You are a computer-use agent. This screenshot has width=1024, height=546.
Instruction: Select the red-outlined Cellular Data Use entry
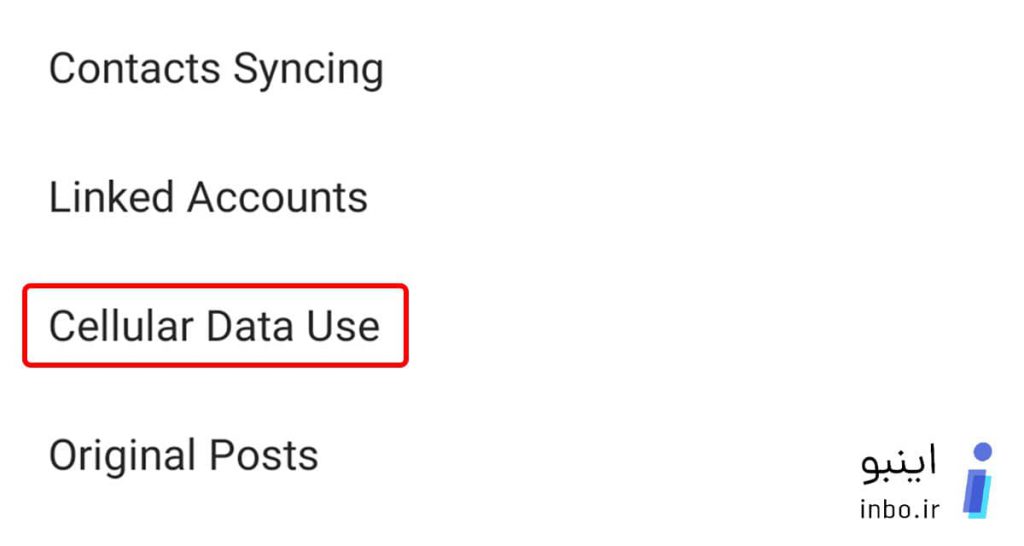pyautogui.click(x=216, y=325)
